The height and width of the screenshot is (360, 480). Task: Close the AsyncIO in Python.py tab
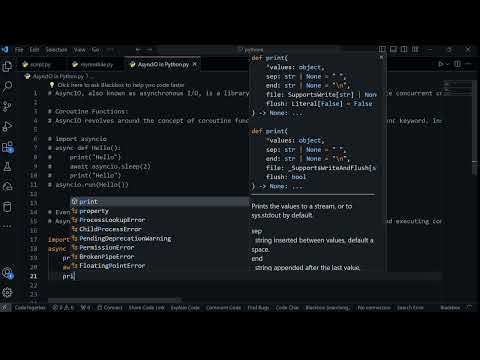click(x=195, y=64)
